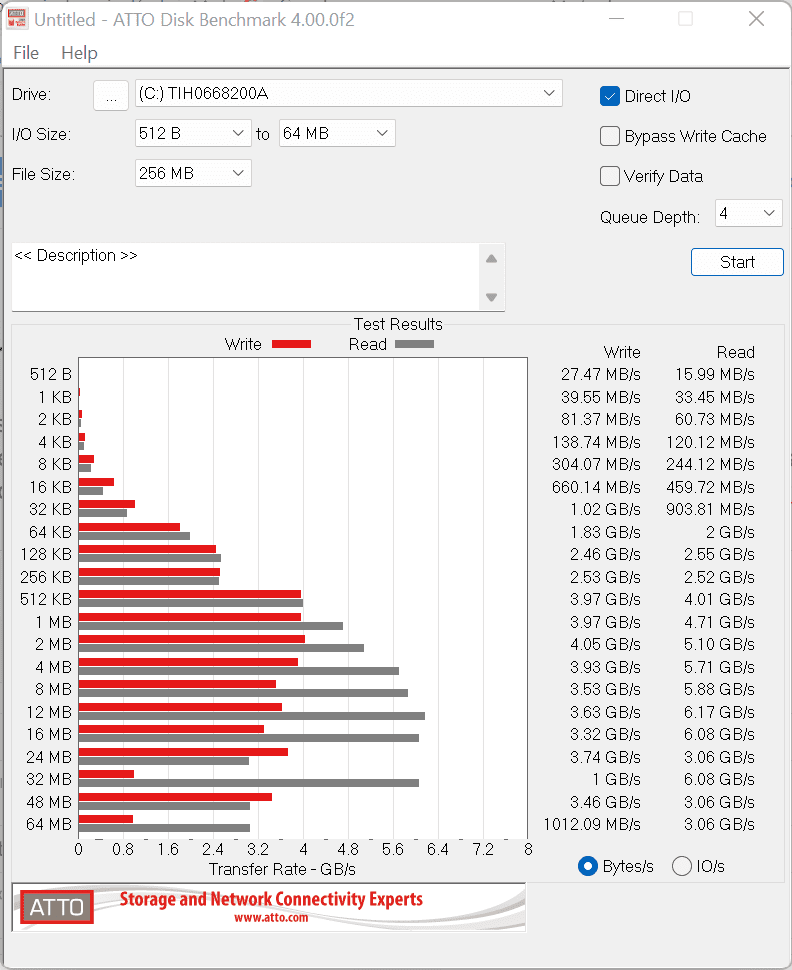Viewport: 792px width, 970px height.
Task: Open the Drive selection dropdown
Action: (x=348, y=93)
